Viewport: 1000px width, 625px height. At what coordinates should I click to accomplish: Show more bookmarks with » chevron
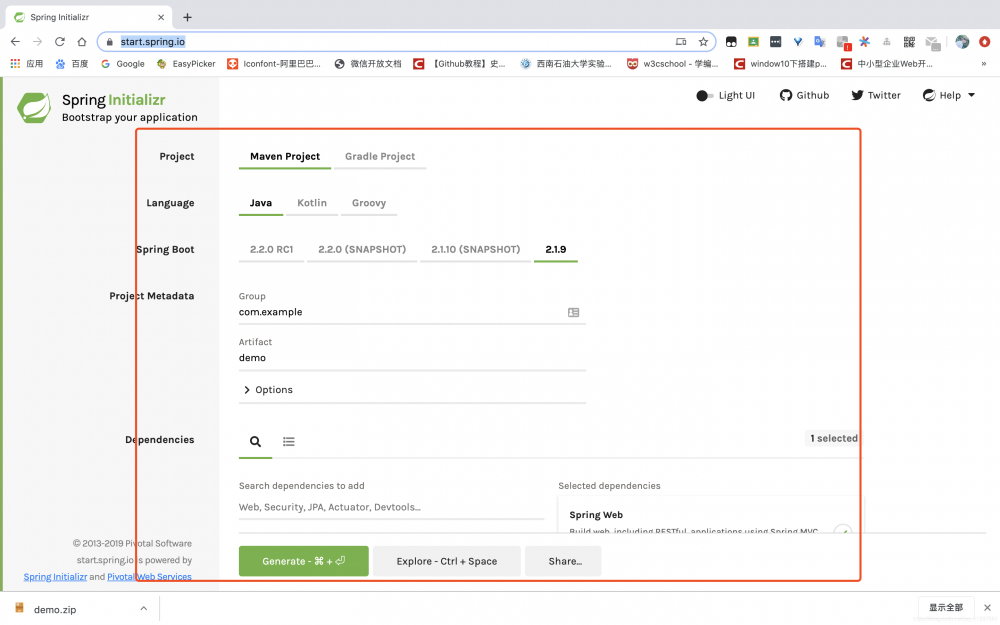click(983, 64)
